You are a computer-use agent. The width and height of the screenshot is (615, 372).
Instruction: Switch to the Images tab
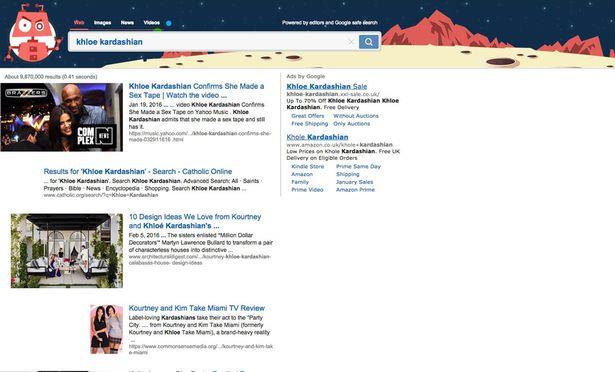(102, 23)
